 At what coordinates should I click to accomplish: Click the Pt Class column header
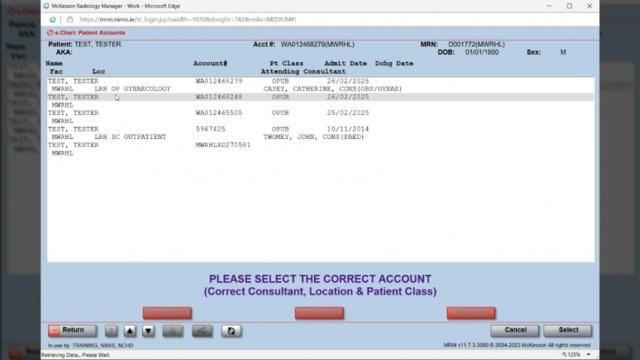[x=287, y=64]
